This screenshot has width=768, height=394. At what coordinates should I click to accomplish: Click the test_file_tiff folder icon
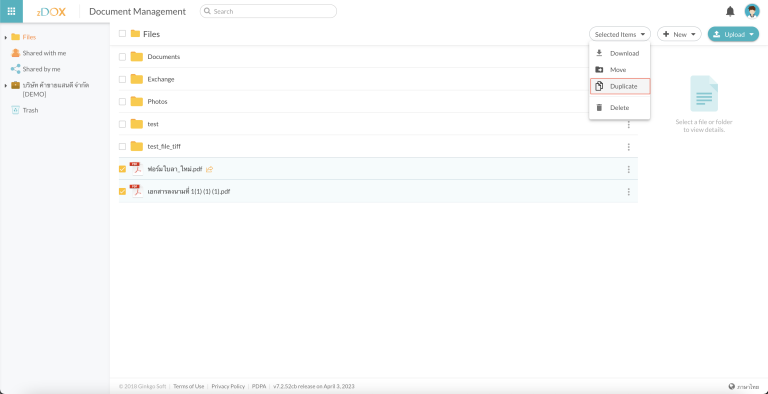pos(137,147)
